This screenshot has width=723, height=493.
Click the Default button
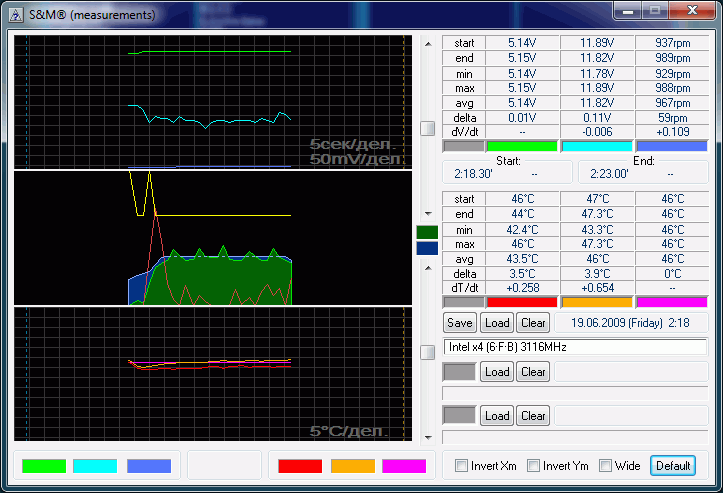pos(673,465)
